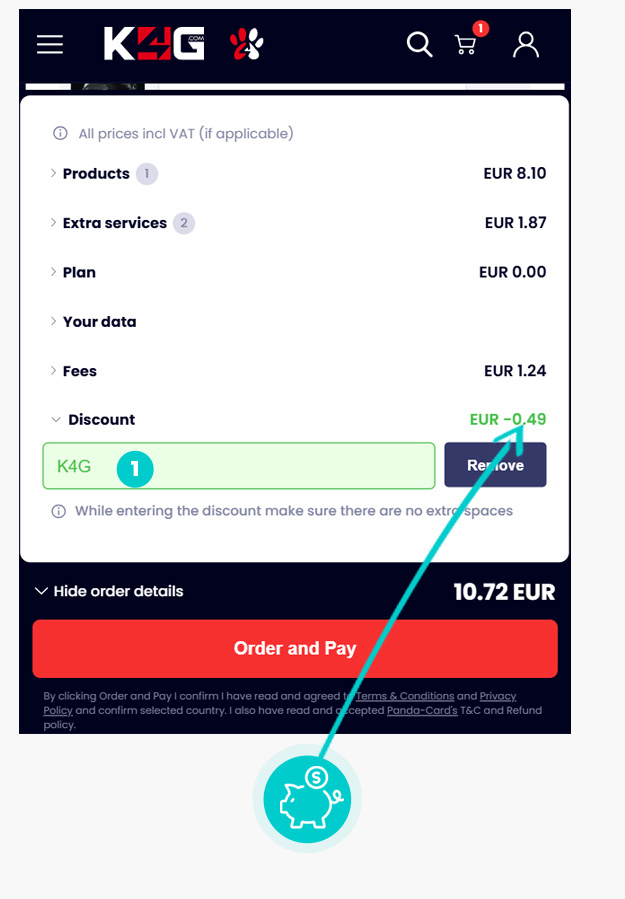This screenshot has height=899, width=625.
Task: Expand the Products section
Action: [96, 173]
